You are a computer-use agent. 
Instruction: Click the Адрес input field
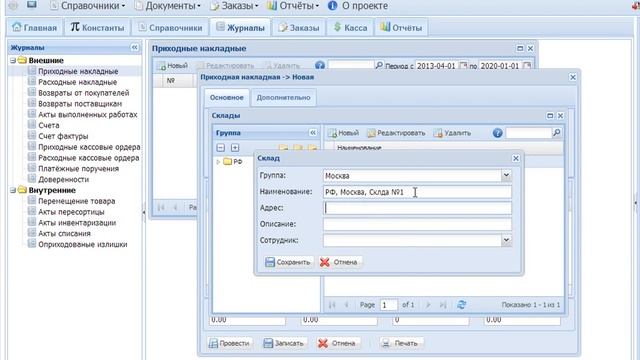(417, 208)
